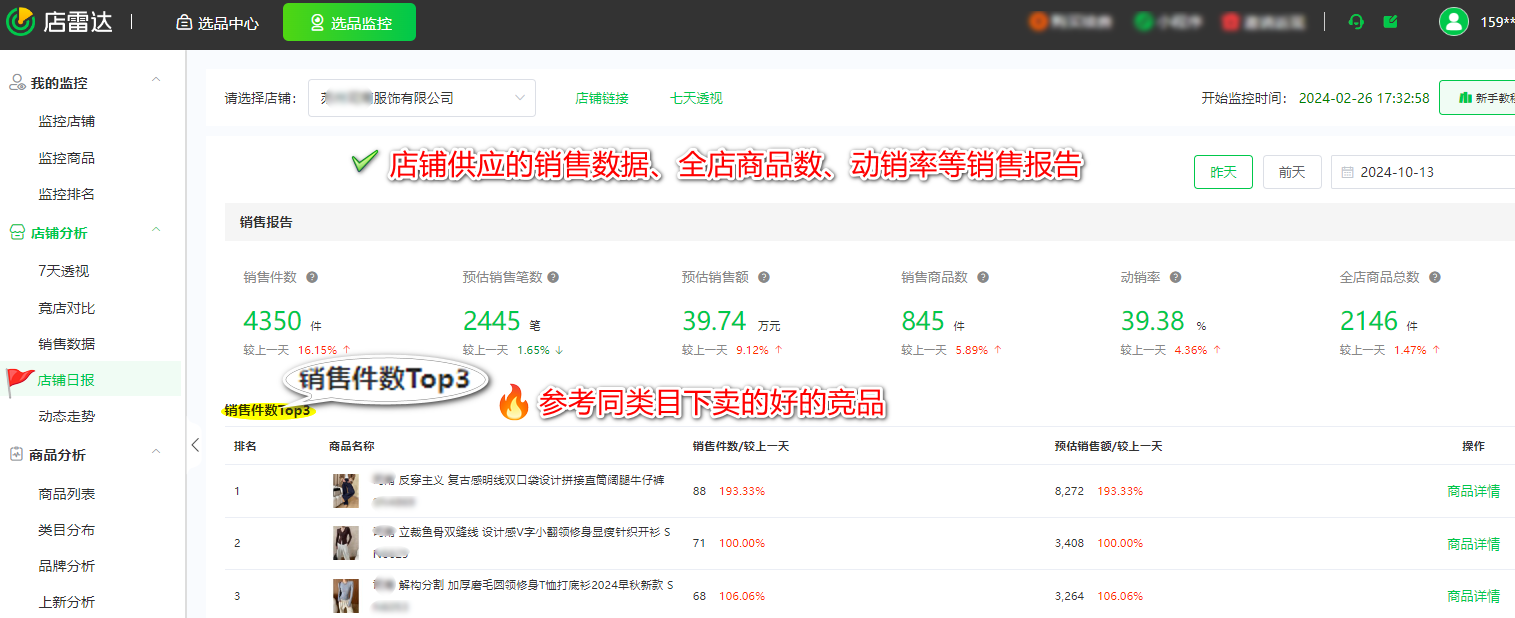Open 七天透视 from the store header
Image resolution: width=1515 pixels, height=618 pixels.
click(695, 98)
